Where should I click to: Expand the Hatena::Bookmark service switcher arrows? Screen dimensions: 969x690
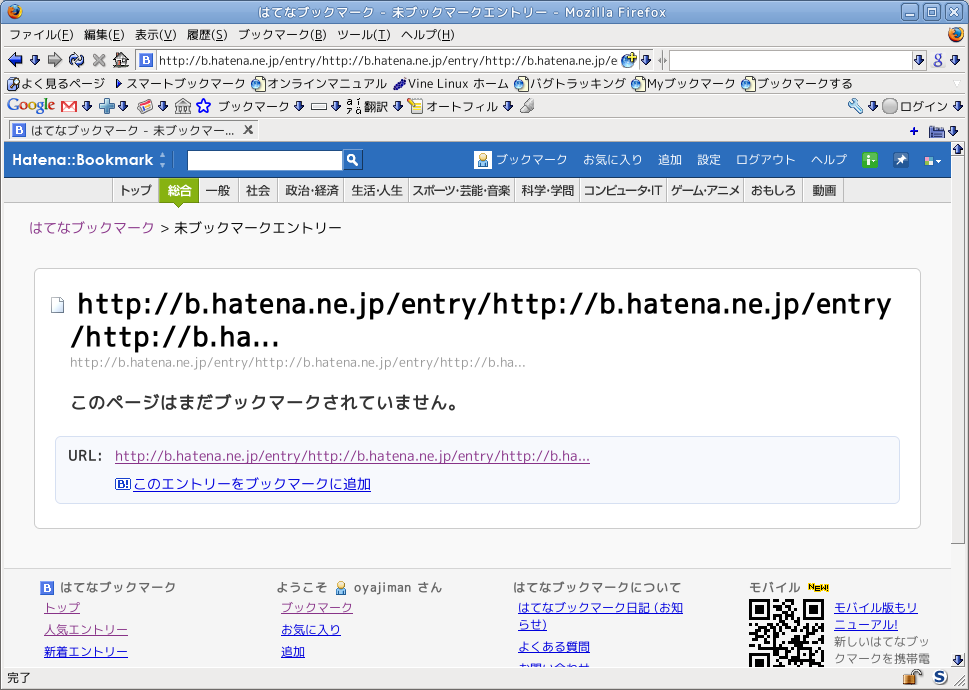tap(163, 160)
